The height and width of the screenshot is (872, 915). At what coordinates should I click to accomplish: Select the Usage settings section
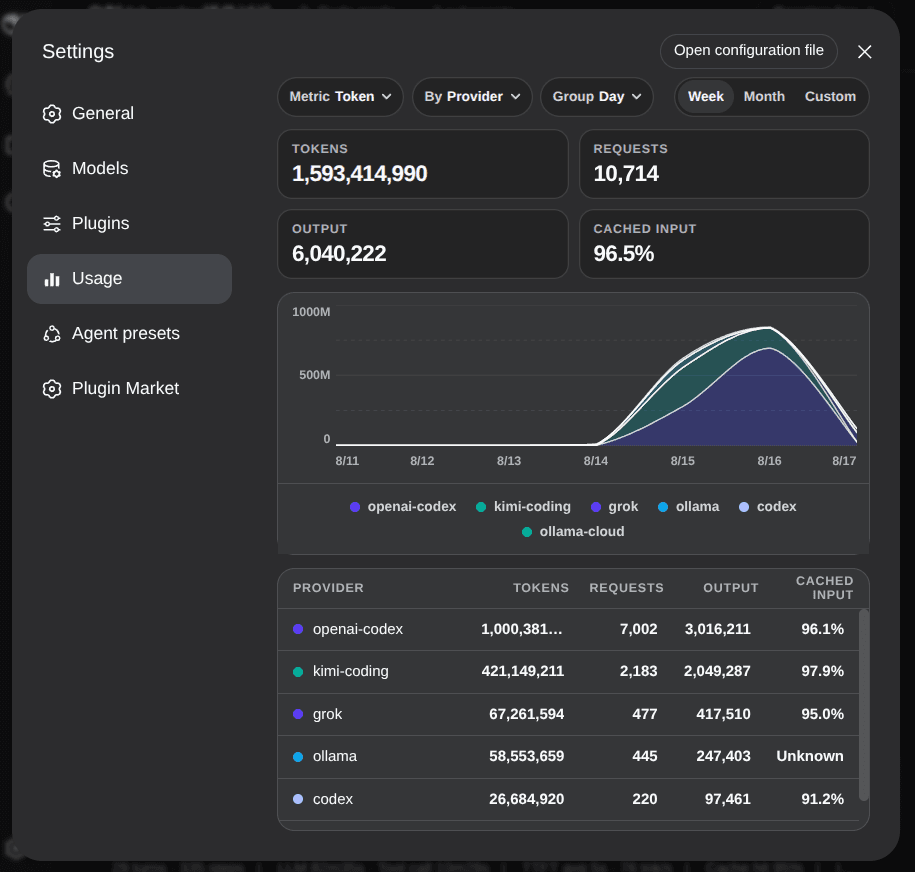point(130,278)
